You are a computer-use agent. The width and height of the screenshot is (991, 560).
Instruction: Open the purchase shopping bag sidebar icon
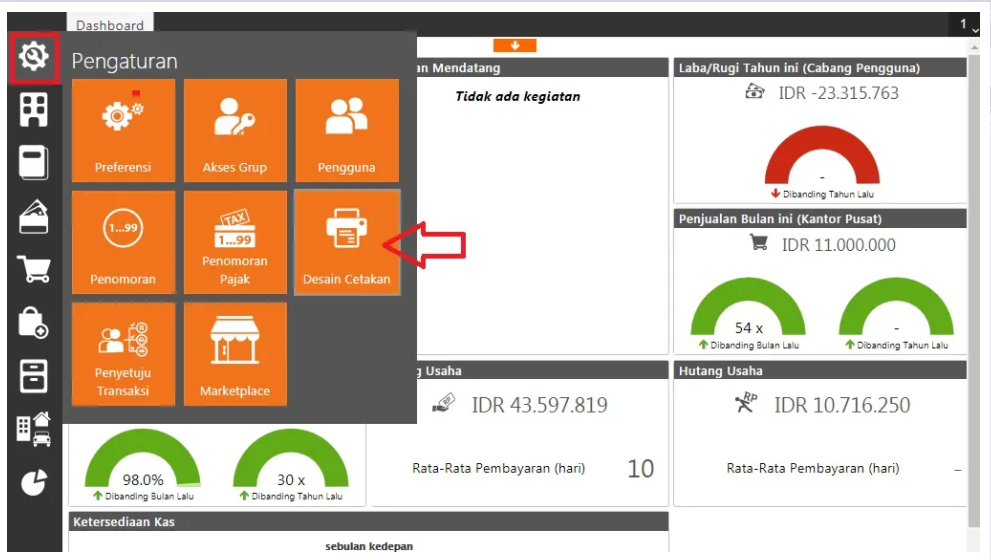[x=33, y=322]
